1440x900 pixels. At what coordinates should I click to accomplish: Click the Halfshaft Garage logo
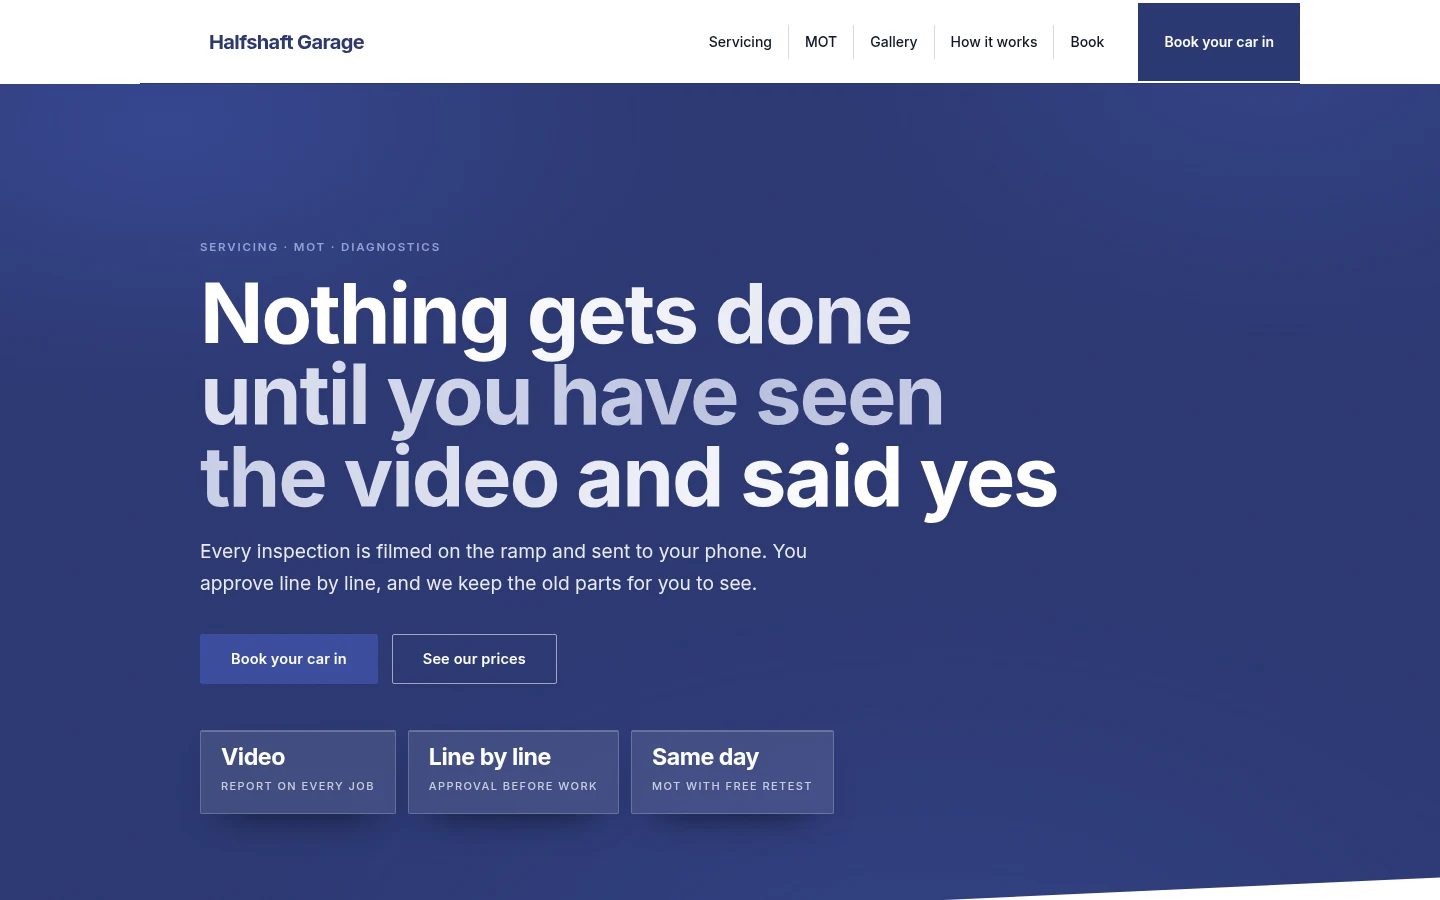pos(286,42)
